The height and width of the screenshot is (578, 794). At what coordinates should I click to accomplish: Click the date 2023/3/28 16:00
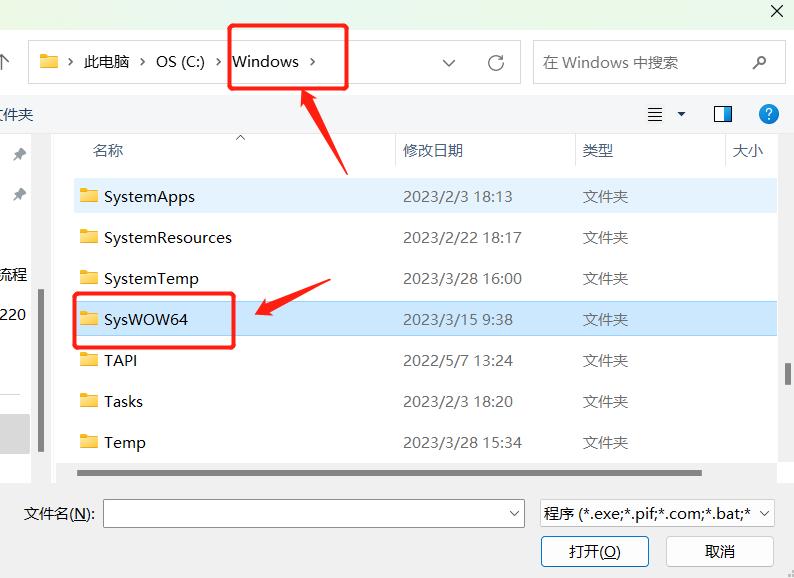click(462, 279)
